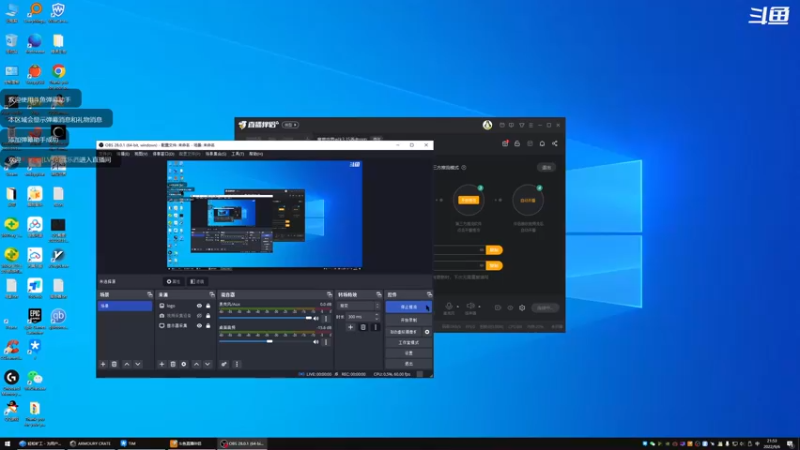This screenshot has height=450, width=800.
Task: Open the File menu in OBS
Action: point(105,154)
